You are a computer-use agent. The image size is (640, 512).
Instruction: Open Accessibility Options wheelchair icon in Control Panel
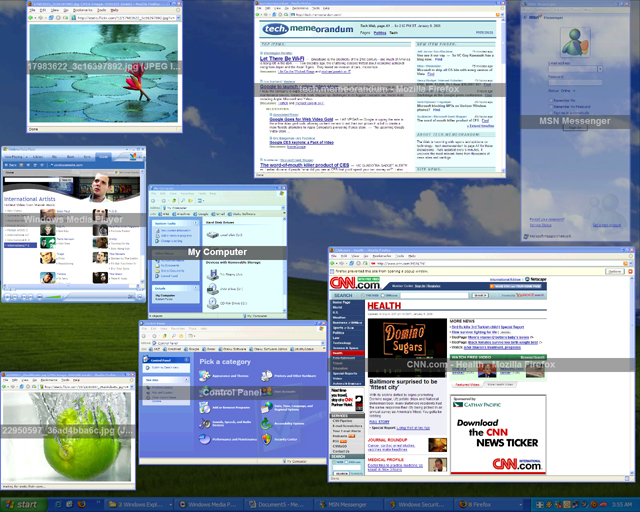267,423
